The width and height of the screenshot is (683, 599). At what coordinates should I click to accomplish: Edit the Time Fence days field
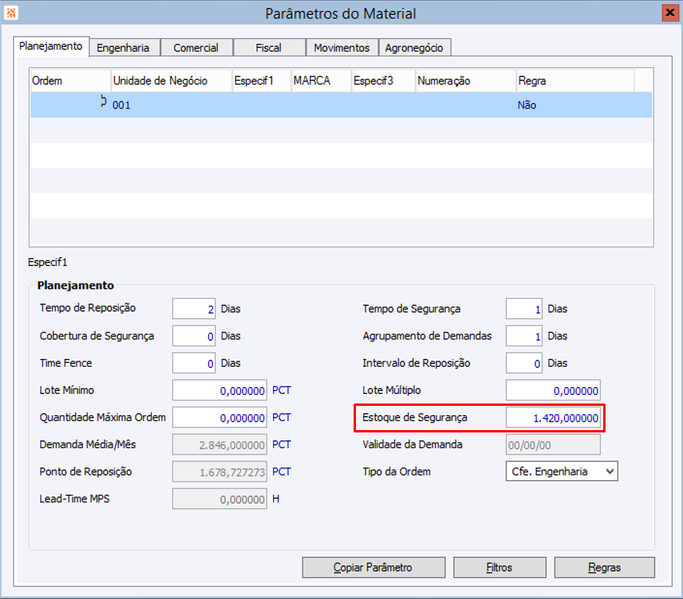pyautogui.click(x=194, y=363)
